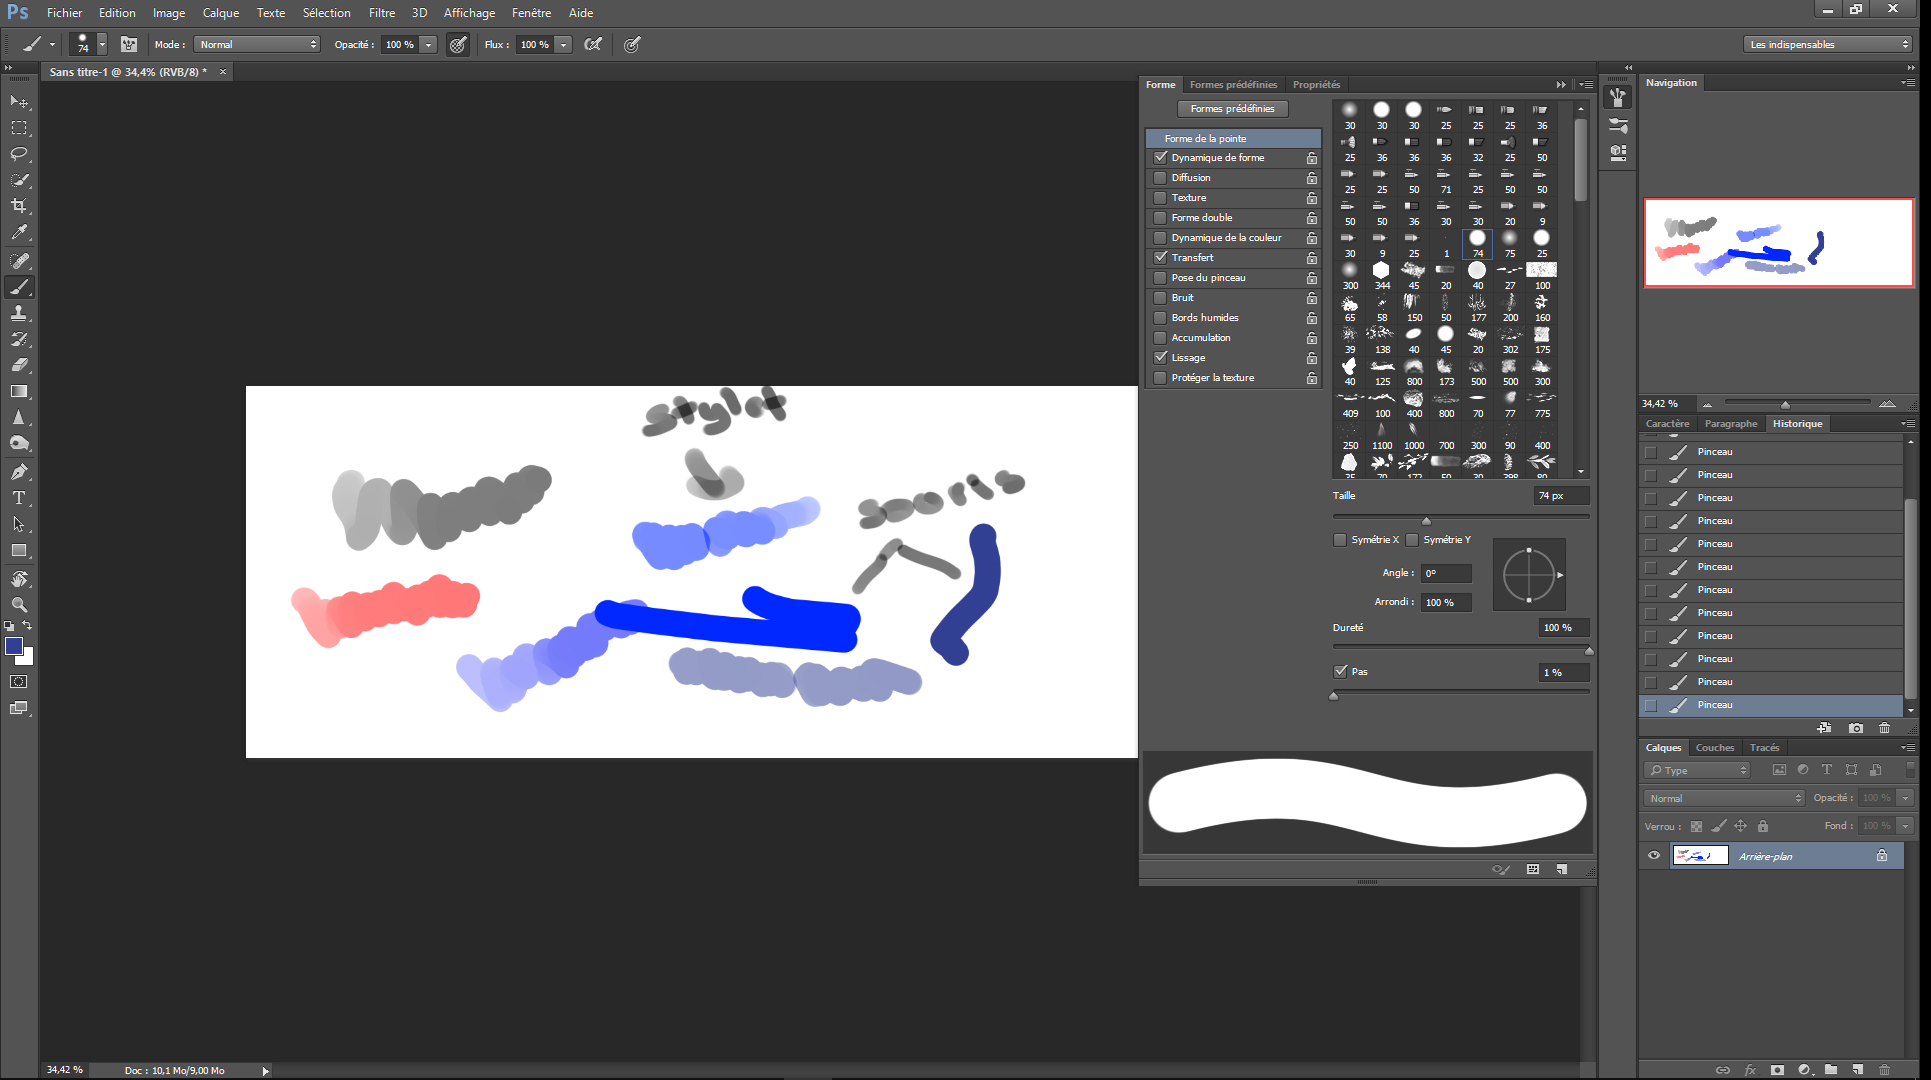
Task: Hide the Arrière-plan layer
Action: coord(1654,855)
